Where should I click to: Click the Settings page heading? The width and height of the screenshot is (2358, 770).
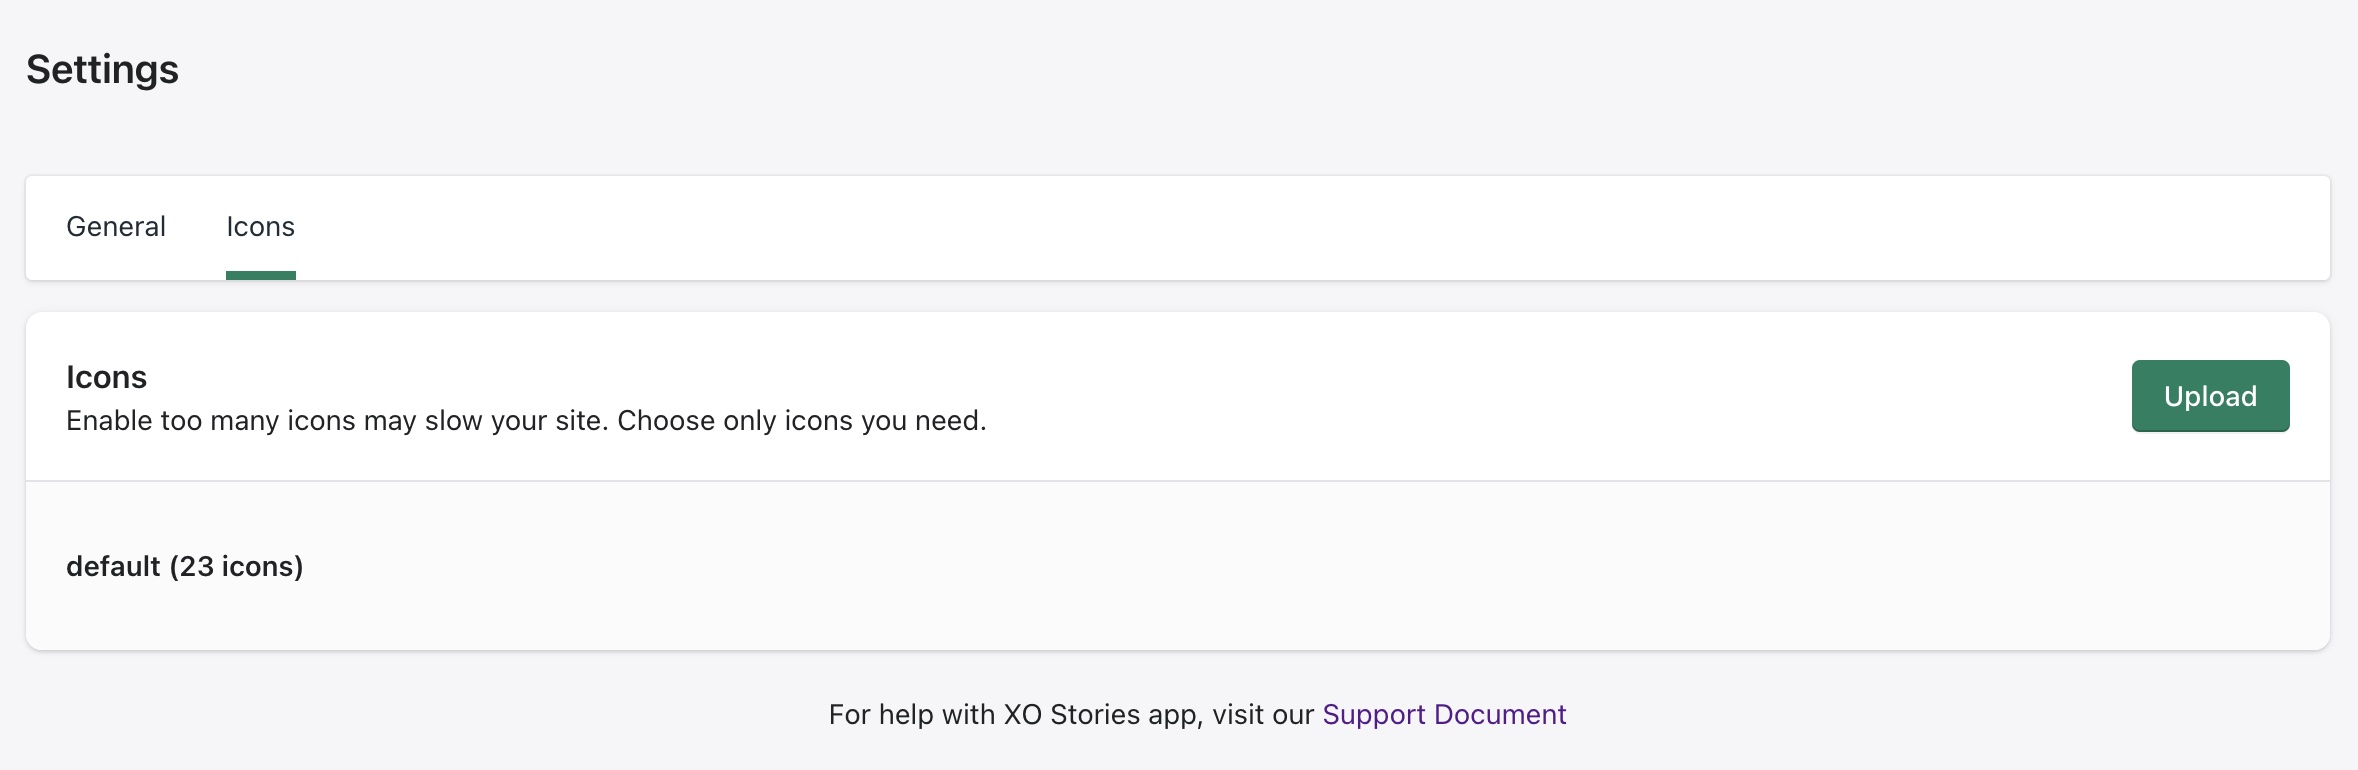(x=102, y=69)
